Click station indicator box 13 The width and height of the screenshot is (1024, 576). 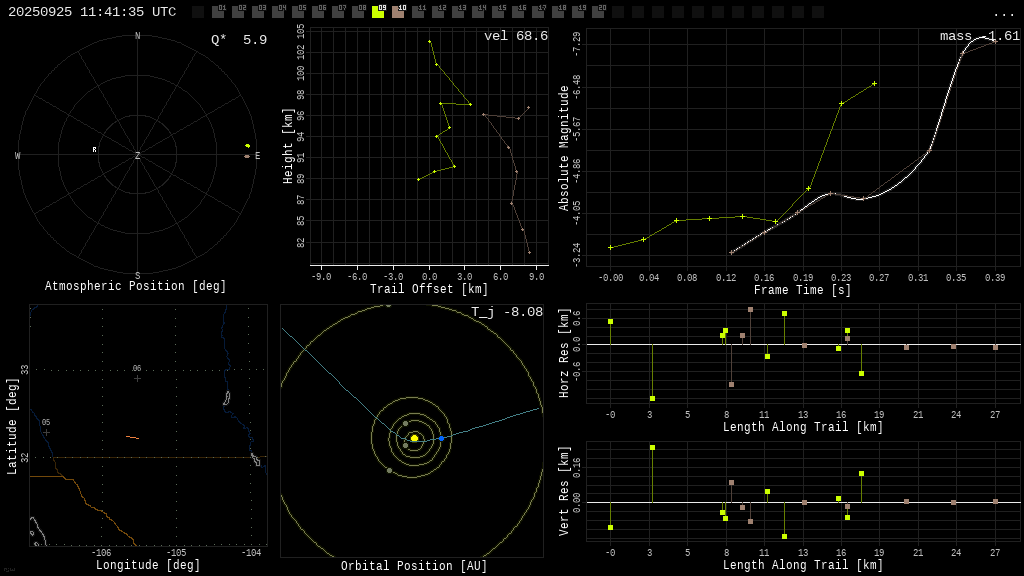coord(457,12)
